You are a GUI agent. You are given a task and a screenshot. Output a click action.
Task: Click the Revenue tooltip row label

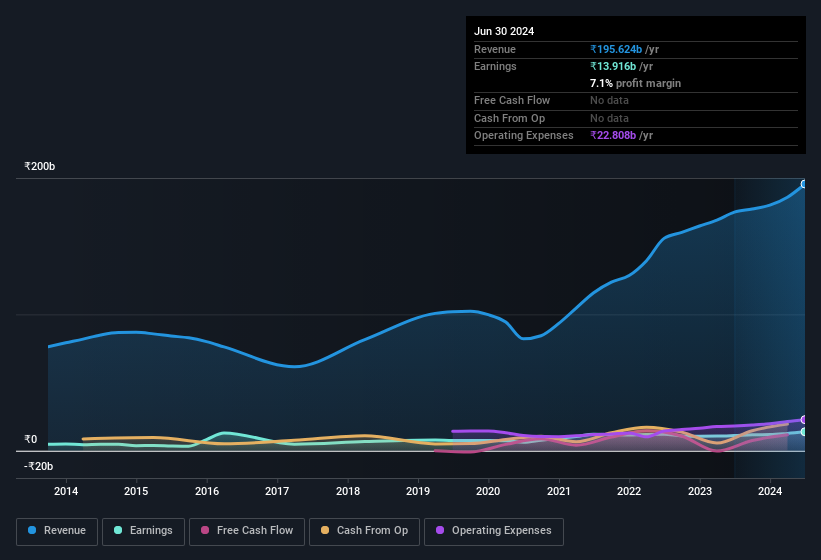tap(494, 49)
